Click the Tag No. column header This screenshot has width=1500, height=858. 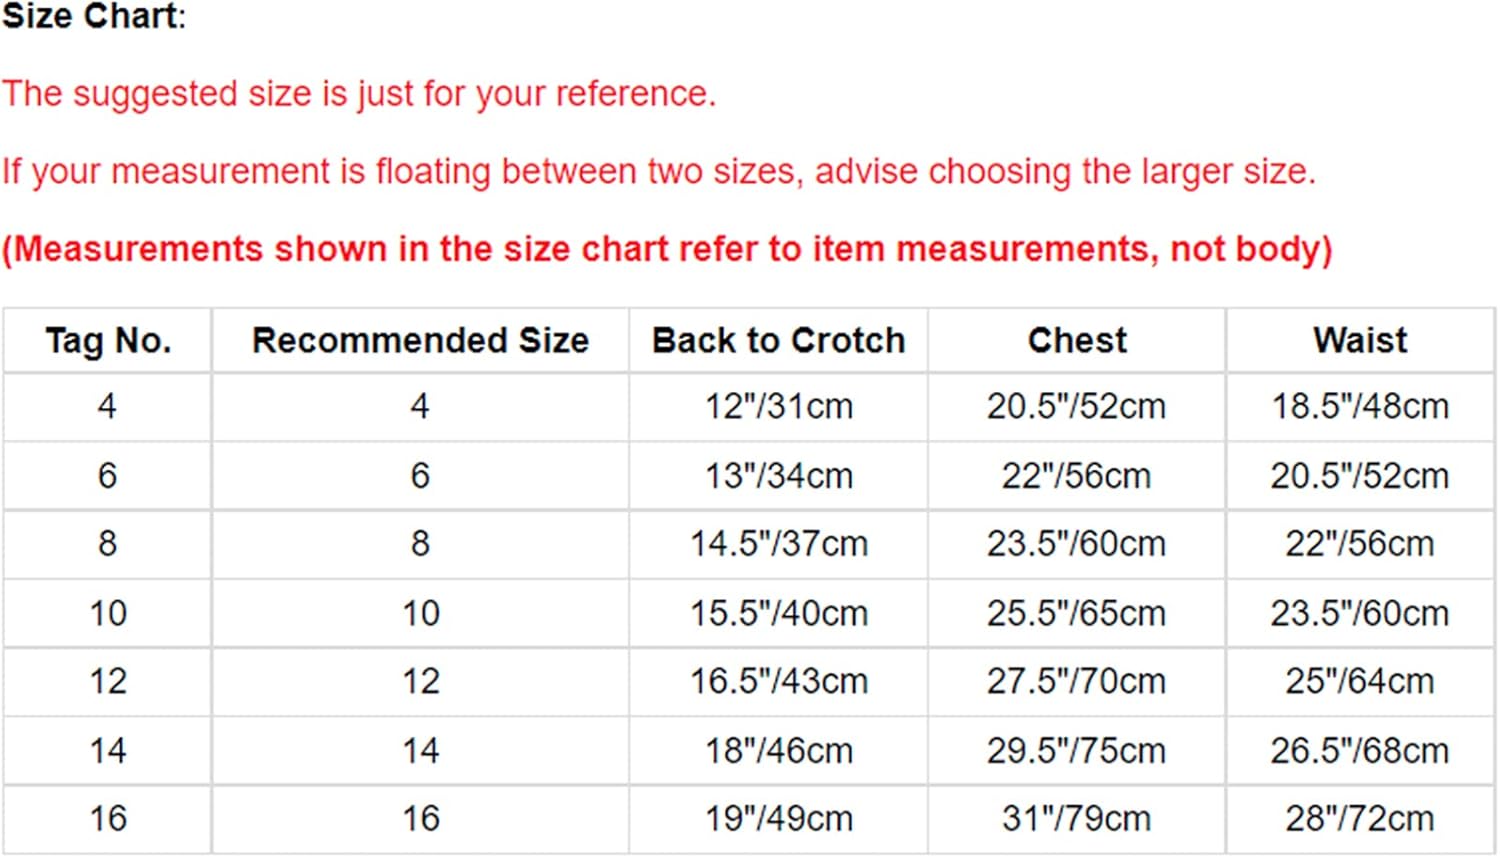point(108,341)
